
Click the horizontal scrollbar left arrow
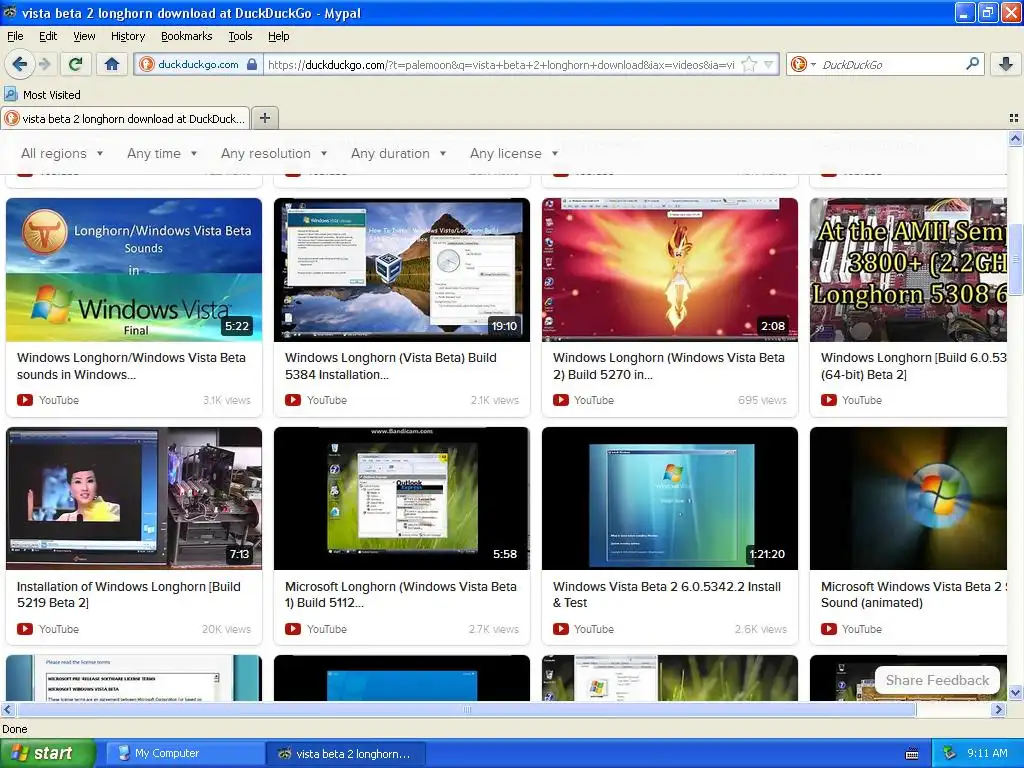click(x=7, y=709)
